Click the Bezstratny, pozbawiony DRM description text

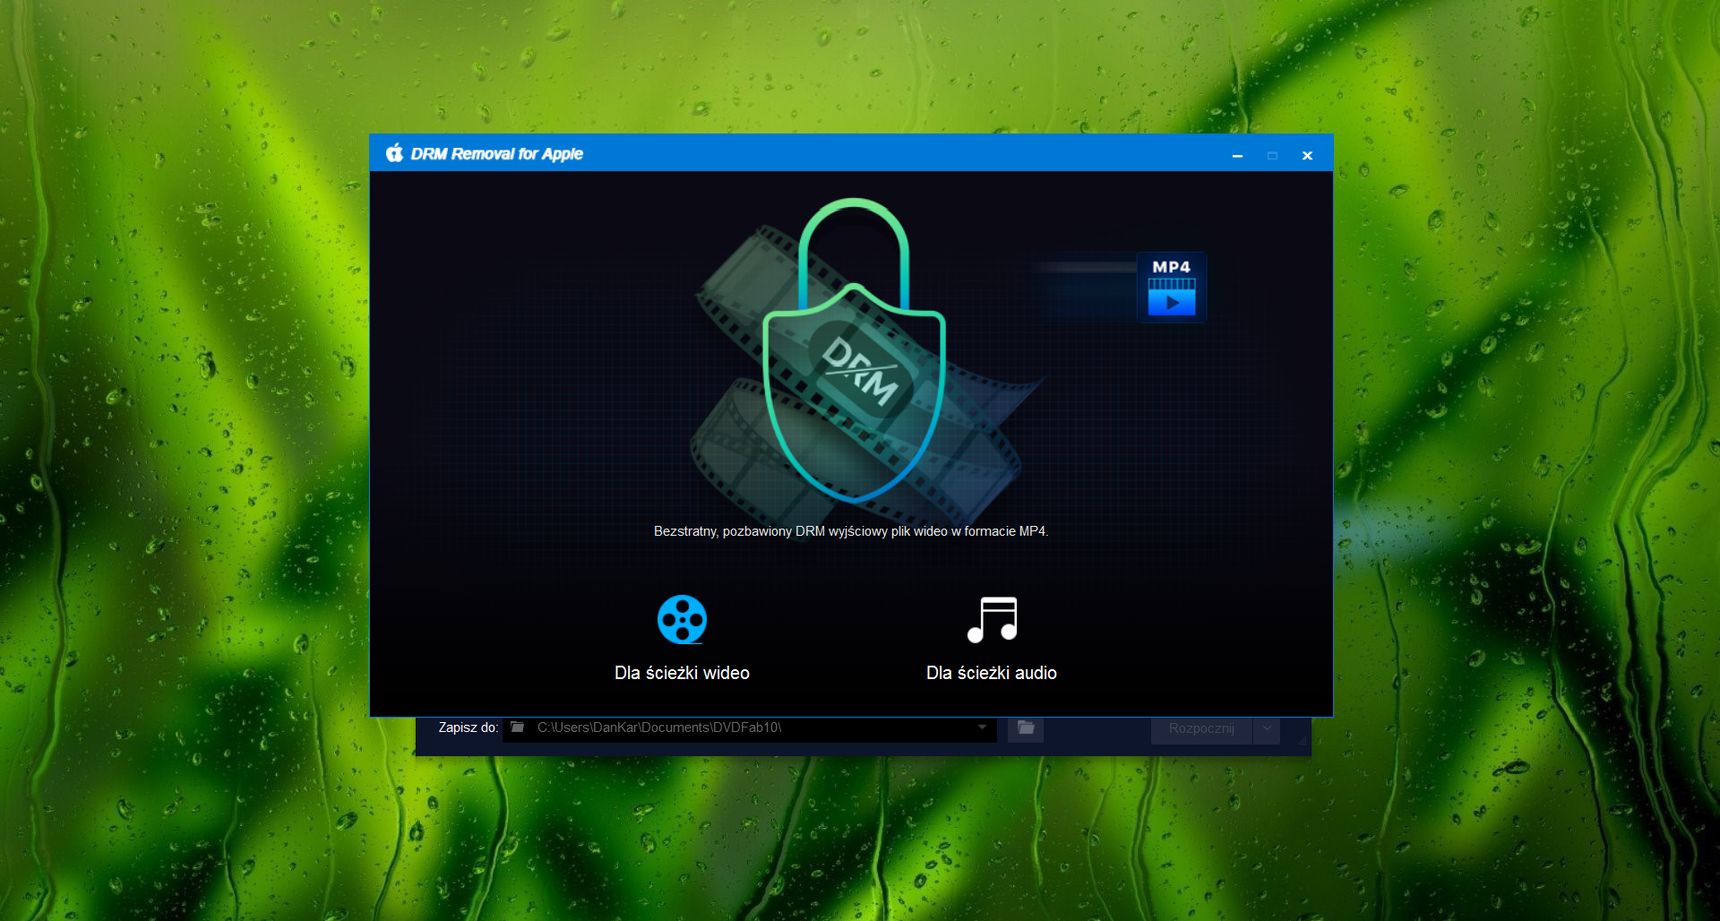pos(851,531)
